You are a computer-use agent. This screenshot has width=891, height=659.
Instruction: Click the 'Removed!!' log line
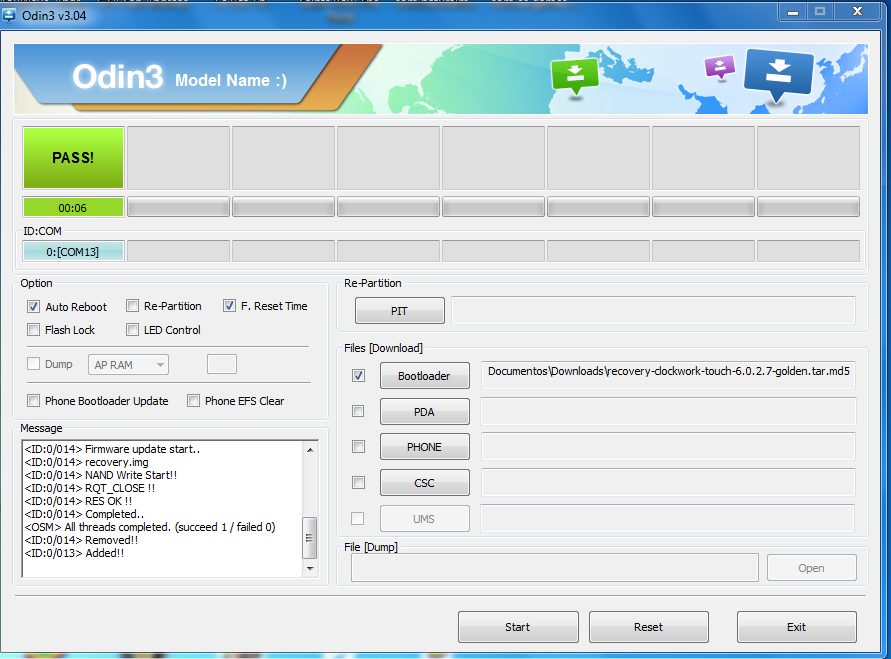click(81, 540)
